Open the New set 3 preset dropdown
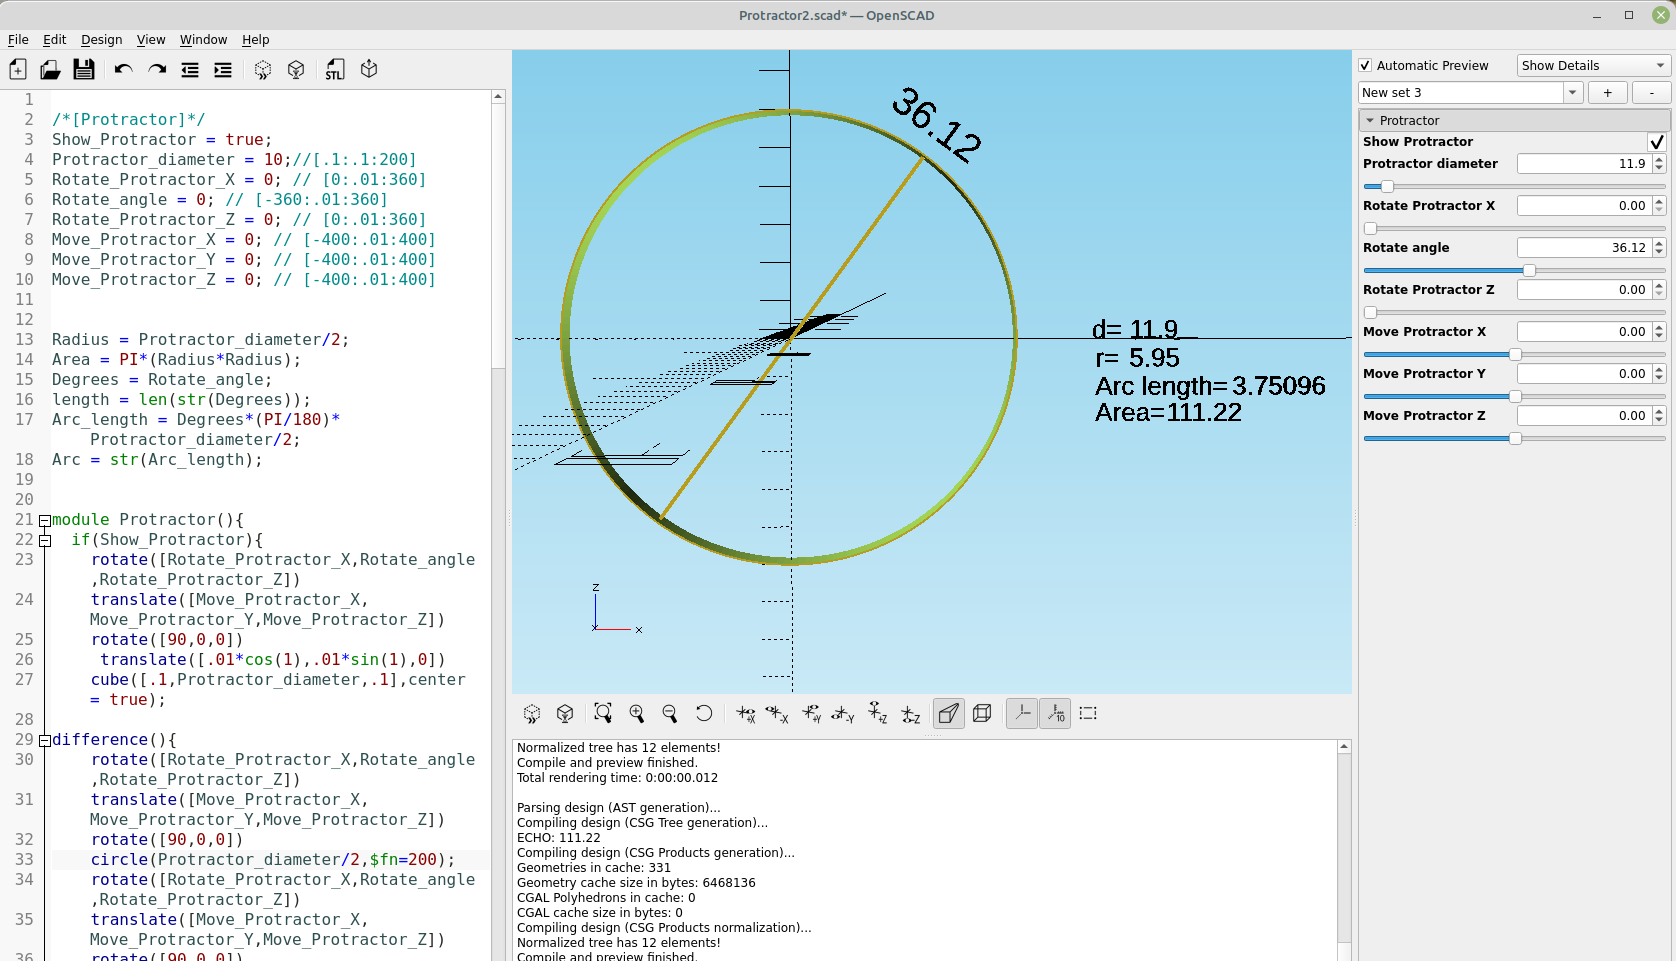1676x961 pixels. (1573, 92)
